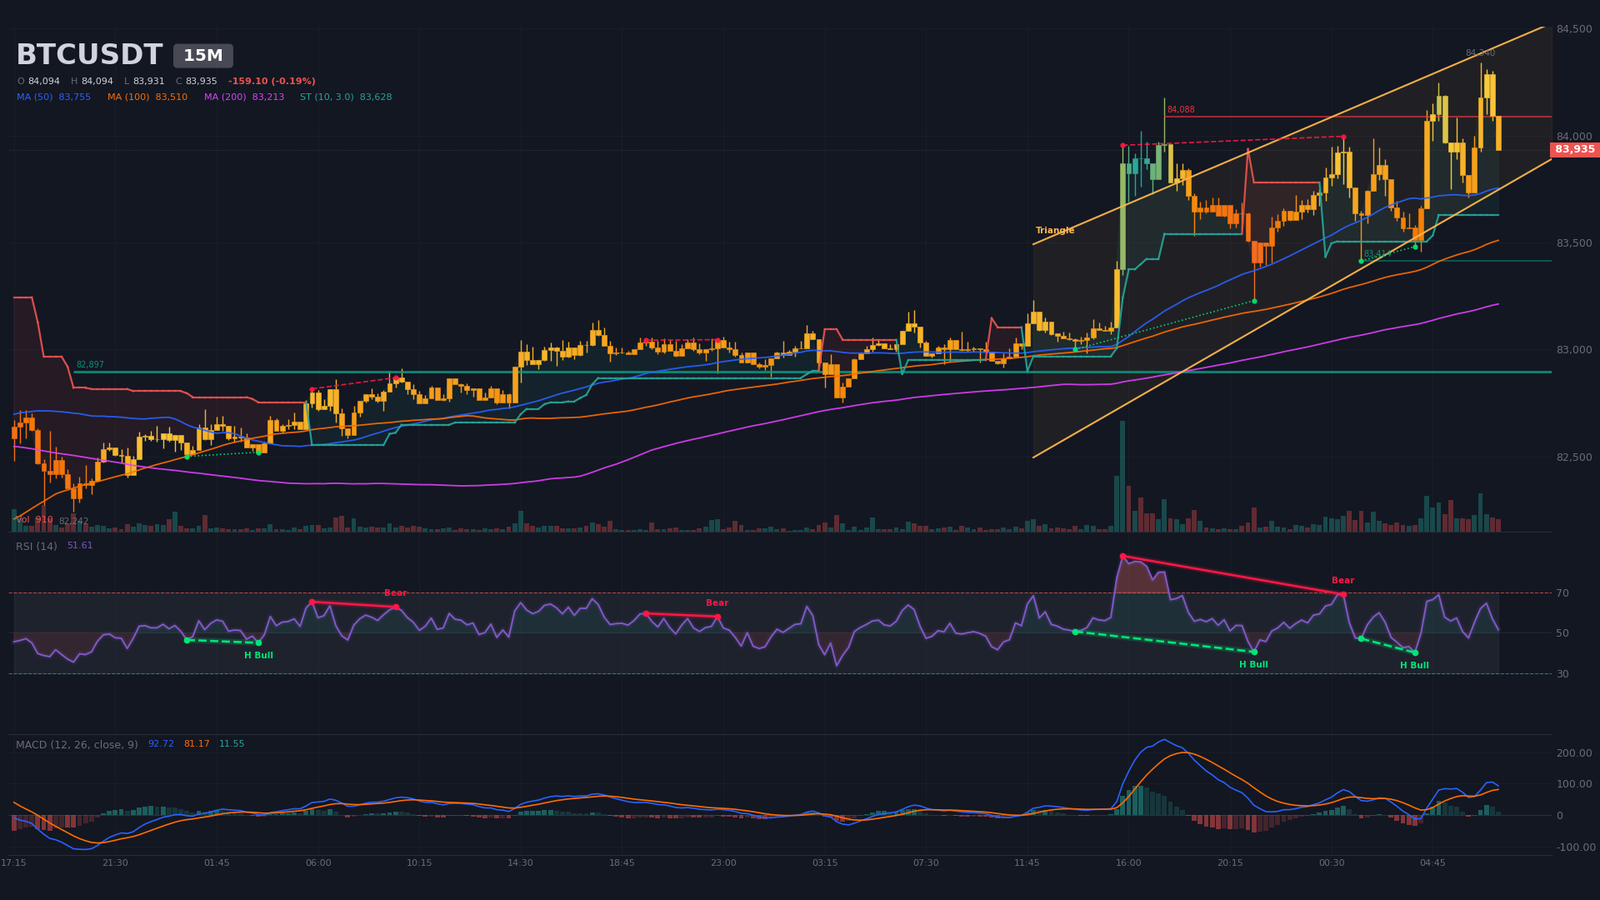Click the 82,897 support level label
The width and height of the screenshot is (1600, 900).
[x=90, y=365]
